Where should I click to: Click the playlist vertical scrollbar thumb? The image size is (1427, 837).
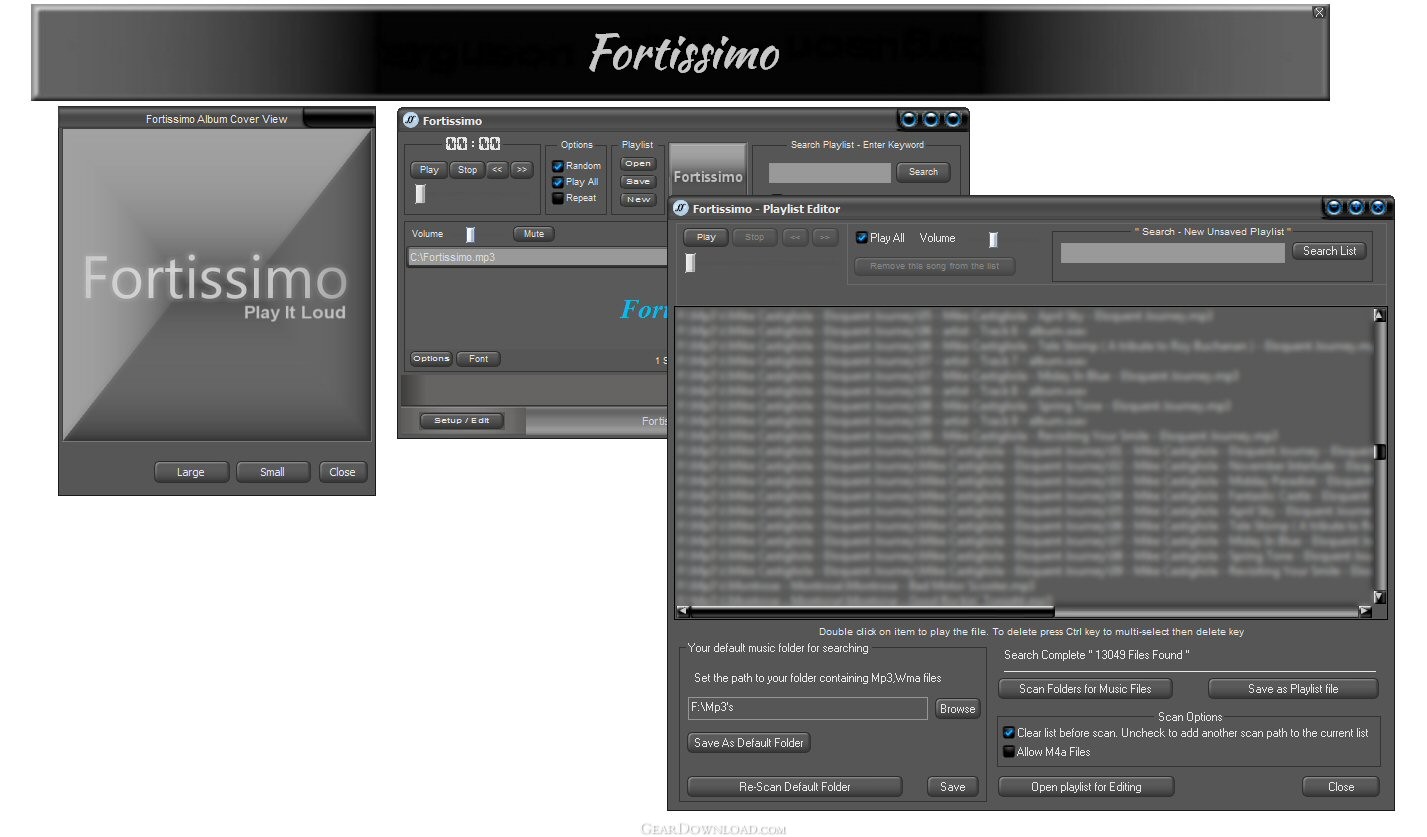point(1380,452)
